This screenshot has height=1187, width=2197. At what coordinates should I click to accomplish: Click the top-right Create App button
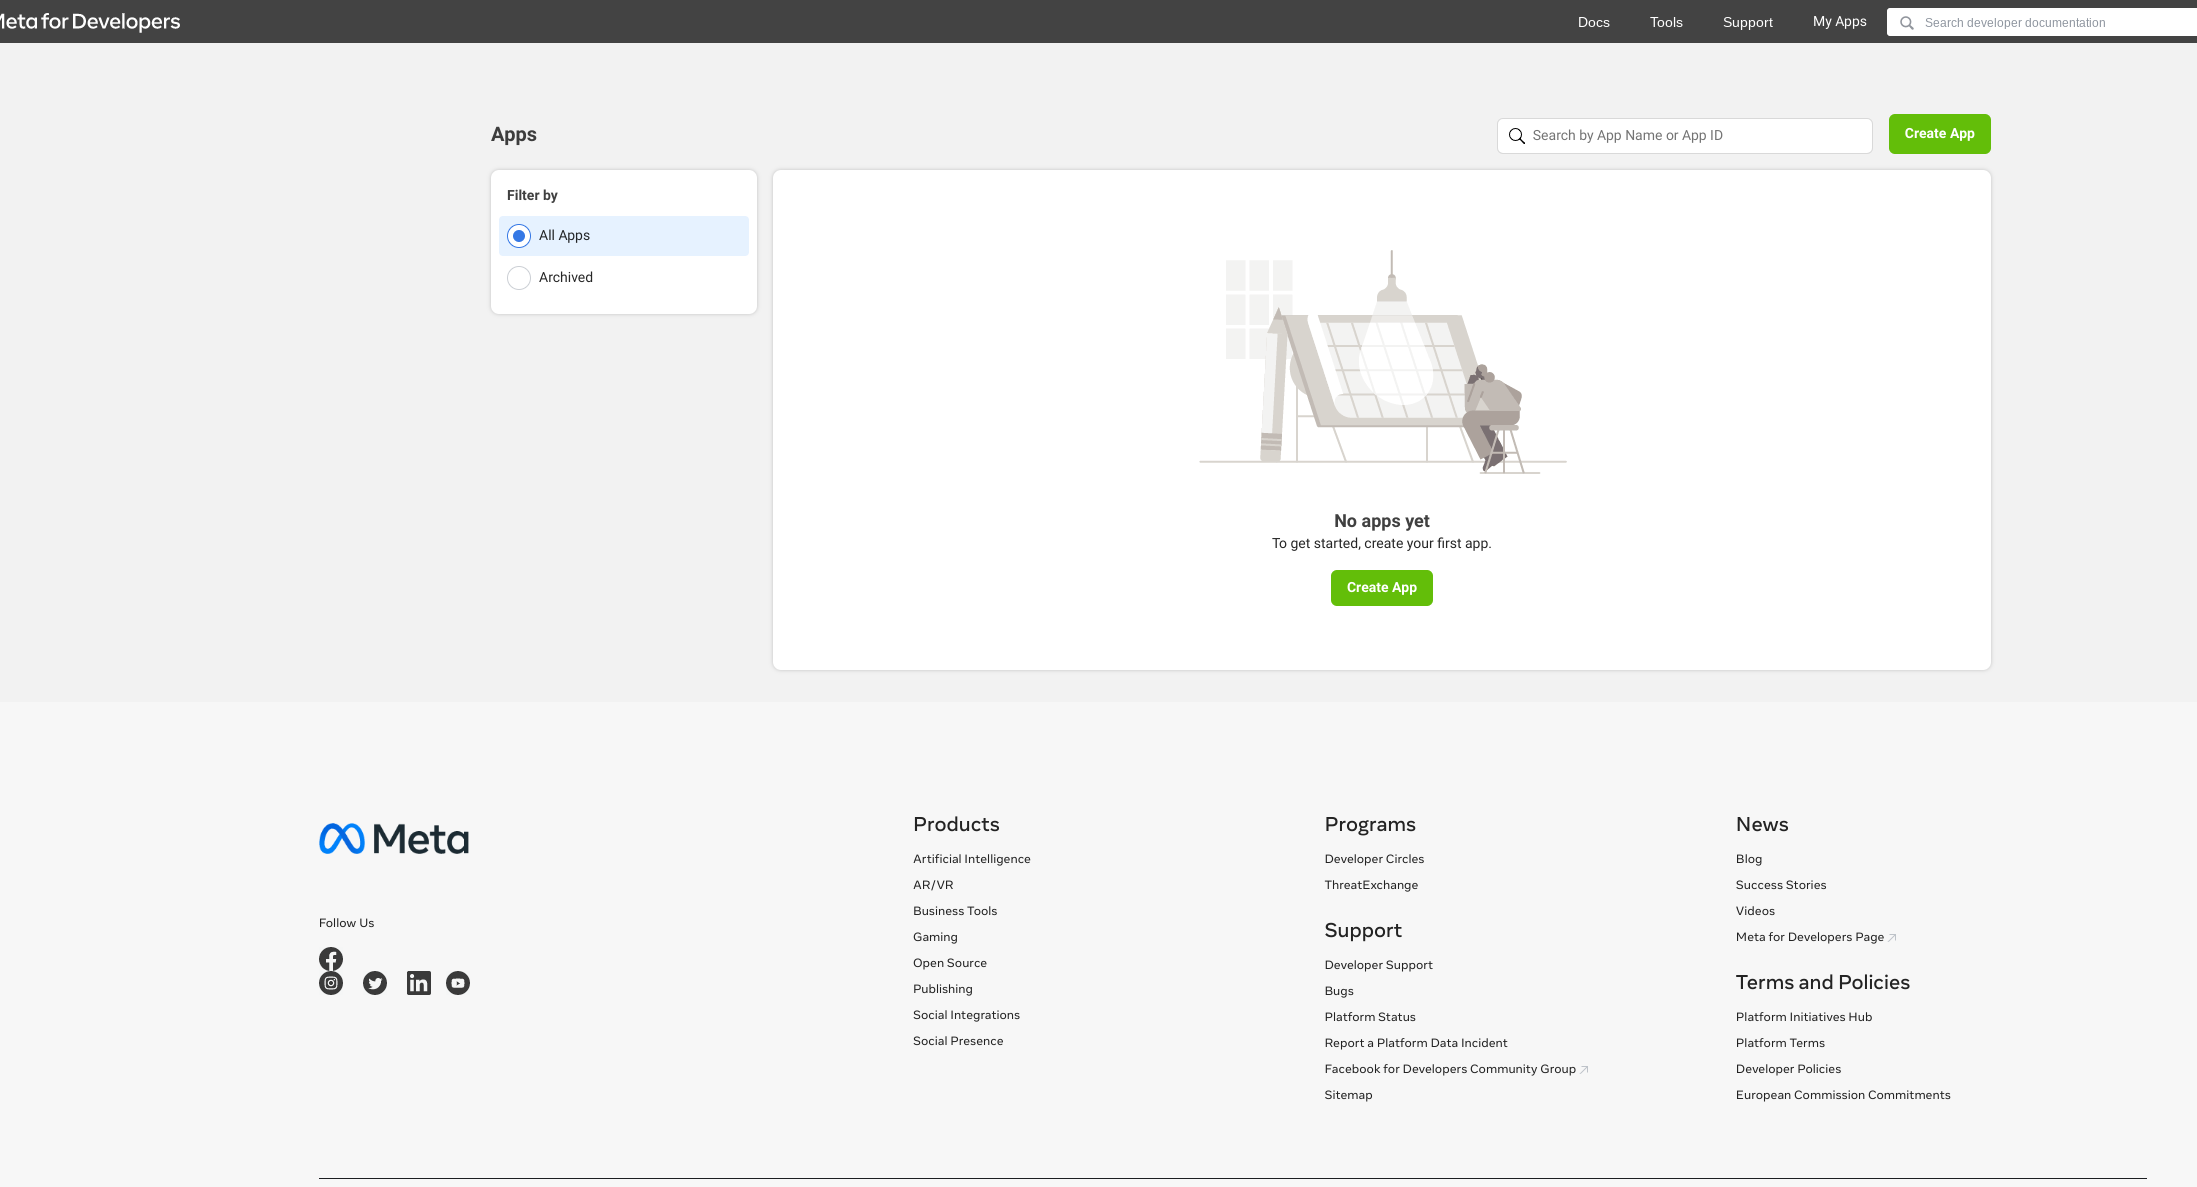click(x=1939, y=134)
